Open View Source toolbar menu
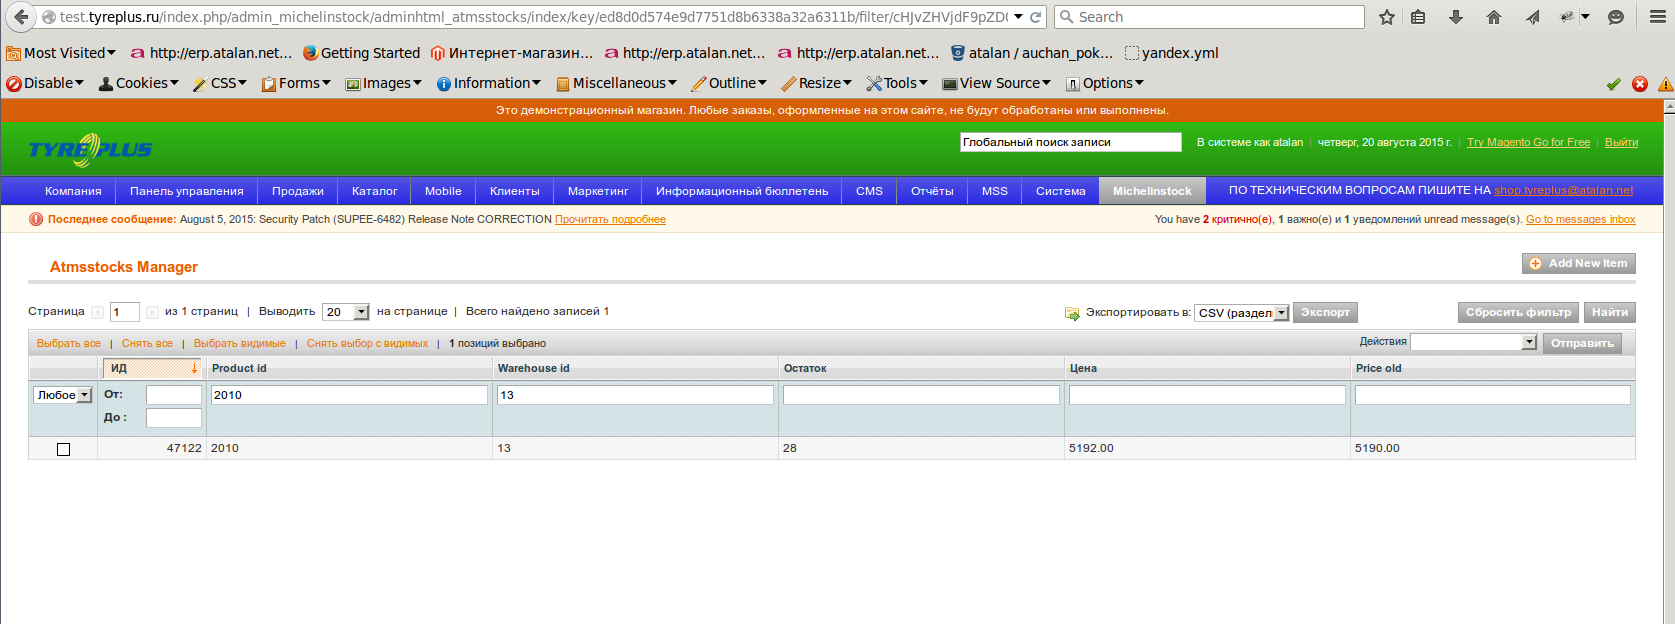Screen dimensions: 1675x624 (x=997, y=83)
